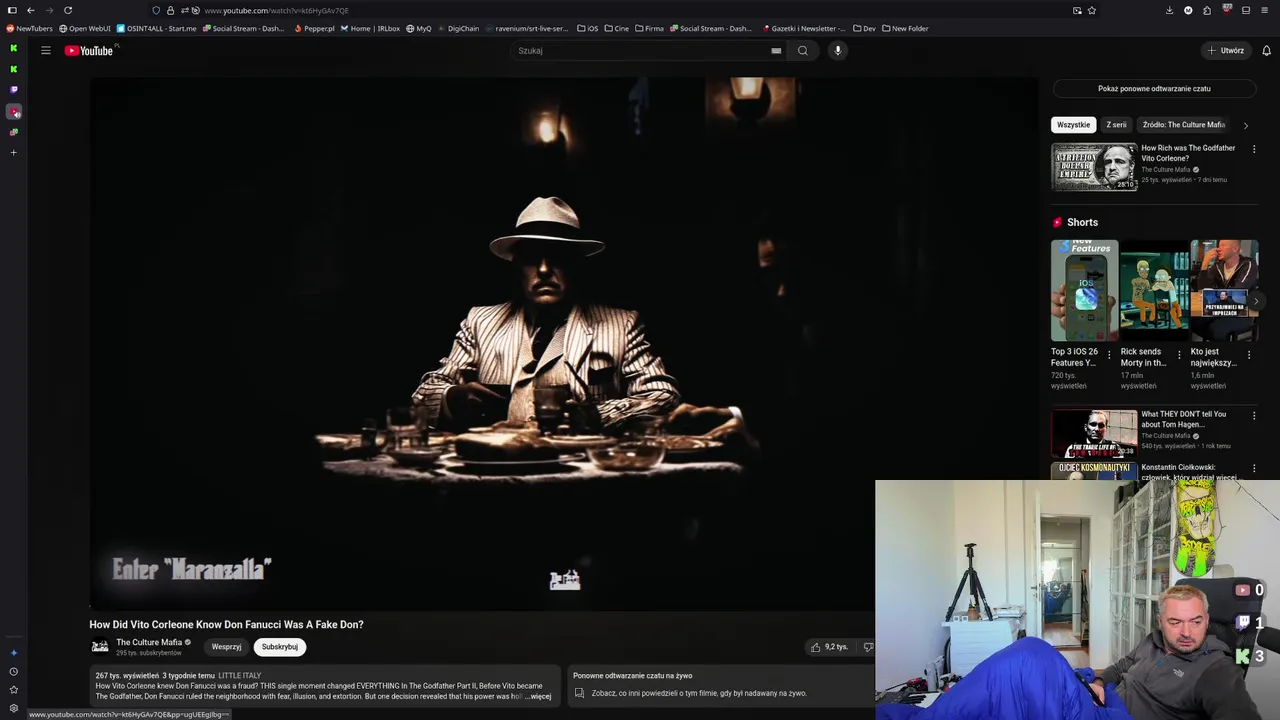Open Kto jest największy short thumbnail
This screenshot has width=1280, height=720.
pos(1224,290)
